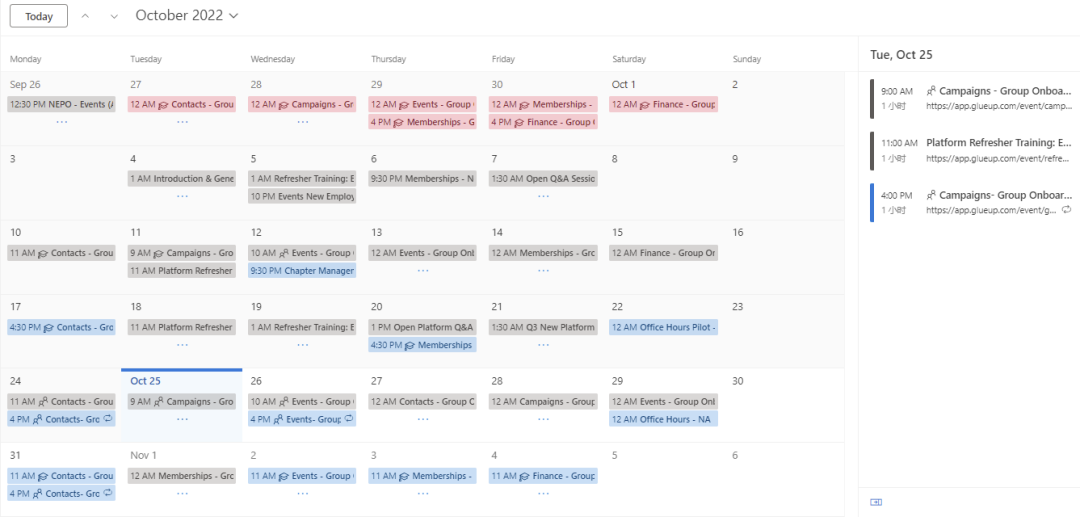Viewport: 1080px width, 517px height.
Task: Advance to next month with down arrow
Action: pyautogui.click(x=114, y=16)
